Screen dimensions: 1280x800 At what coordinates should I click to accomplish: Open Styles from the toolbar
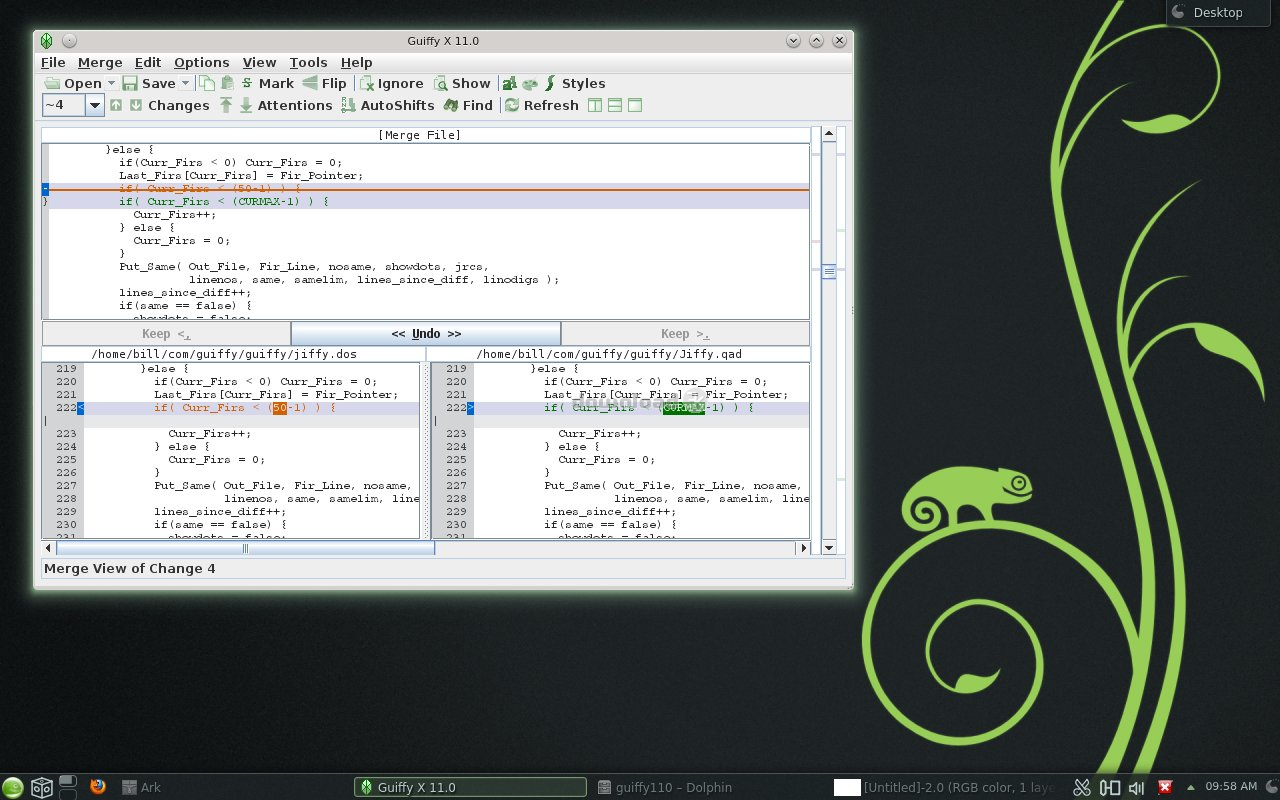(x=575, y=84)
